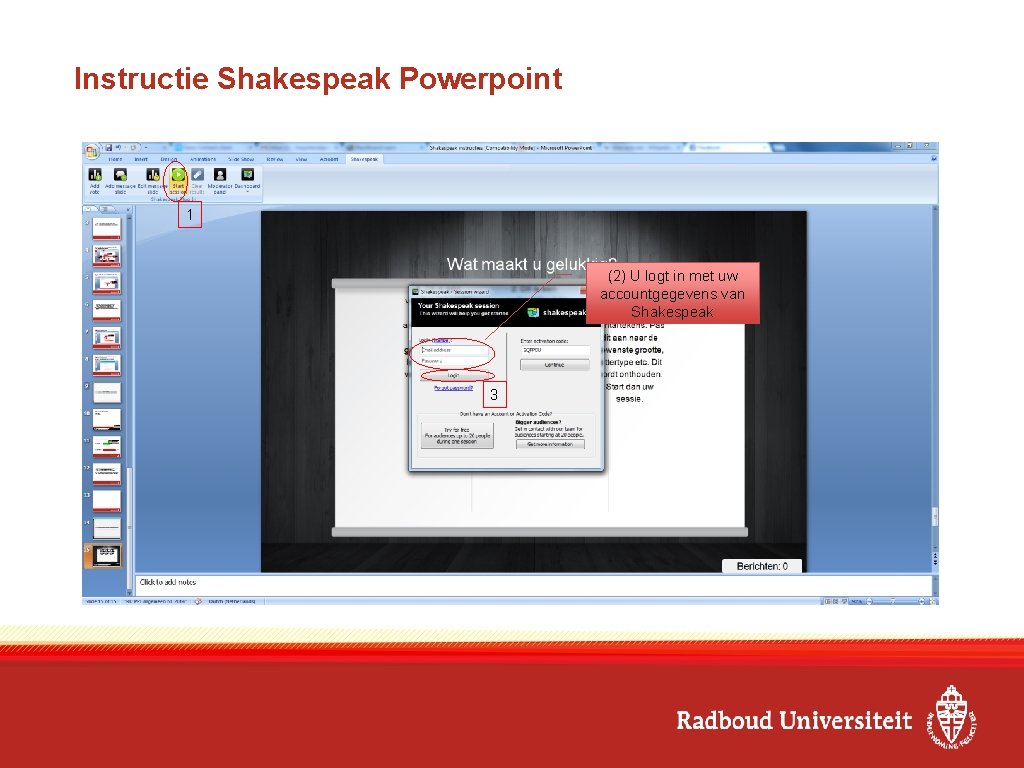Open the Design ribbon tab
1024x768 pixels.
(169, 159)
